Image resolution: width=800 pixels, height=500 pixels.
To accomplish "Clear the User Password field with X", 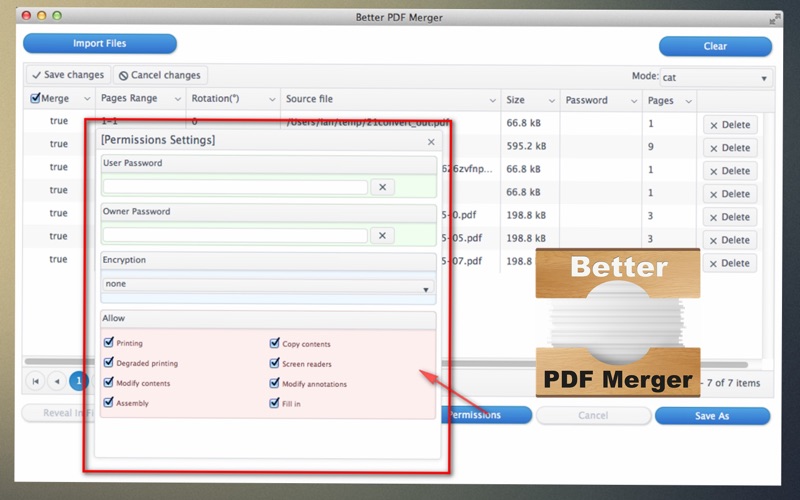I will [x=382, y=187].
